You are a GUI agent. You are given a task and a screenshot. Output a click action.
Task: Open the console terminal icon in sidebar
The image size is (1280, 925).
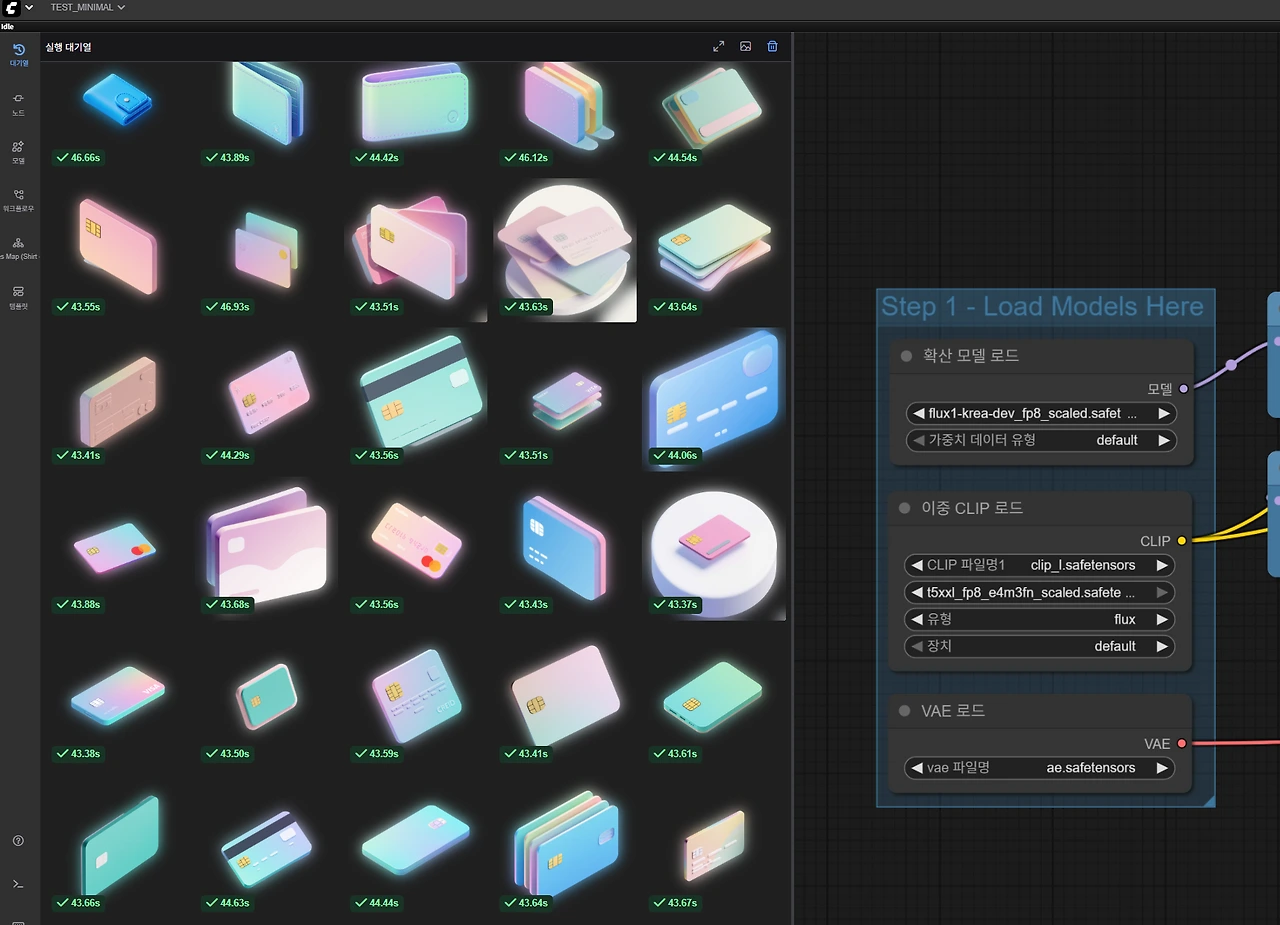(18, 884)
